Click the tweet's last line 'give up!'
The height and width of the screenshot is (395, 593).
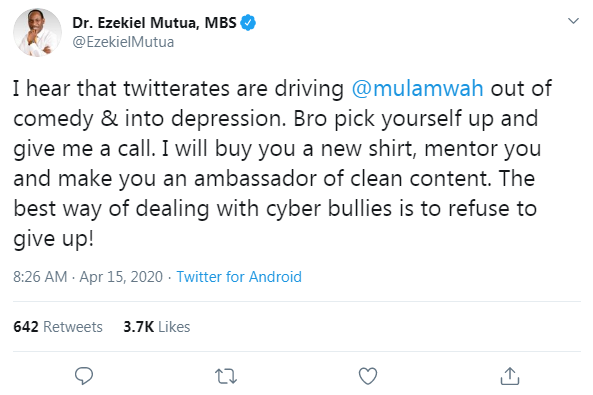(53, 239)
